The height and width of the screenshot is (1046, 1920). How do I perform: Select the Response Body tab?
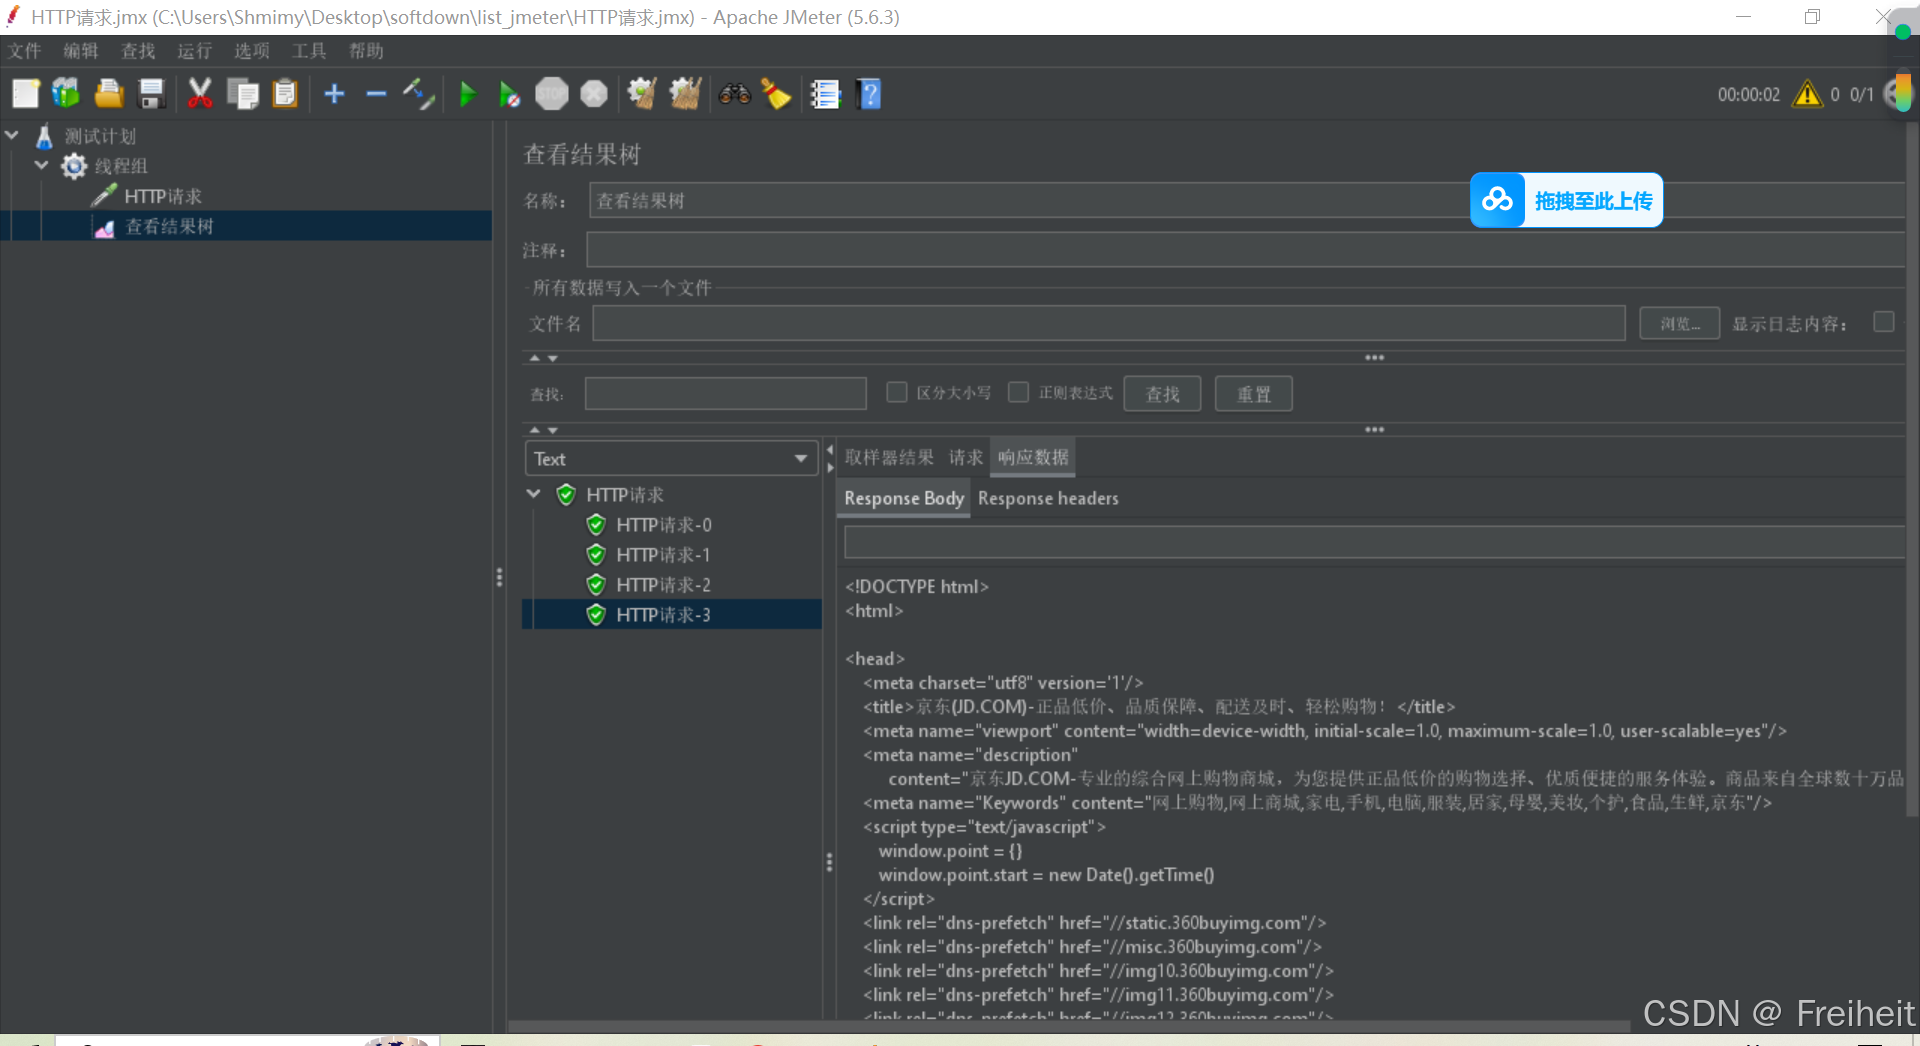pyautogui.click(x=904, y=498)
